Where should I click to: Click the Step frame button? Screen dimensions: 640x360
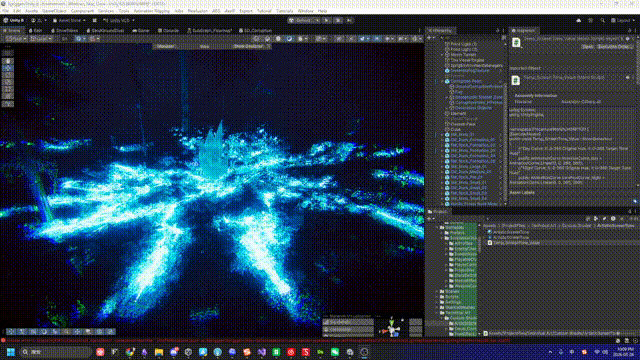pyautogui.click(x=349, y=20)
